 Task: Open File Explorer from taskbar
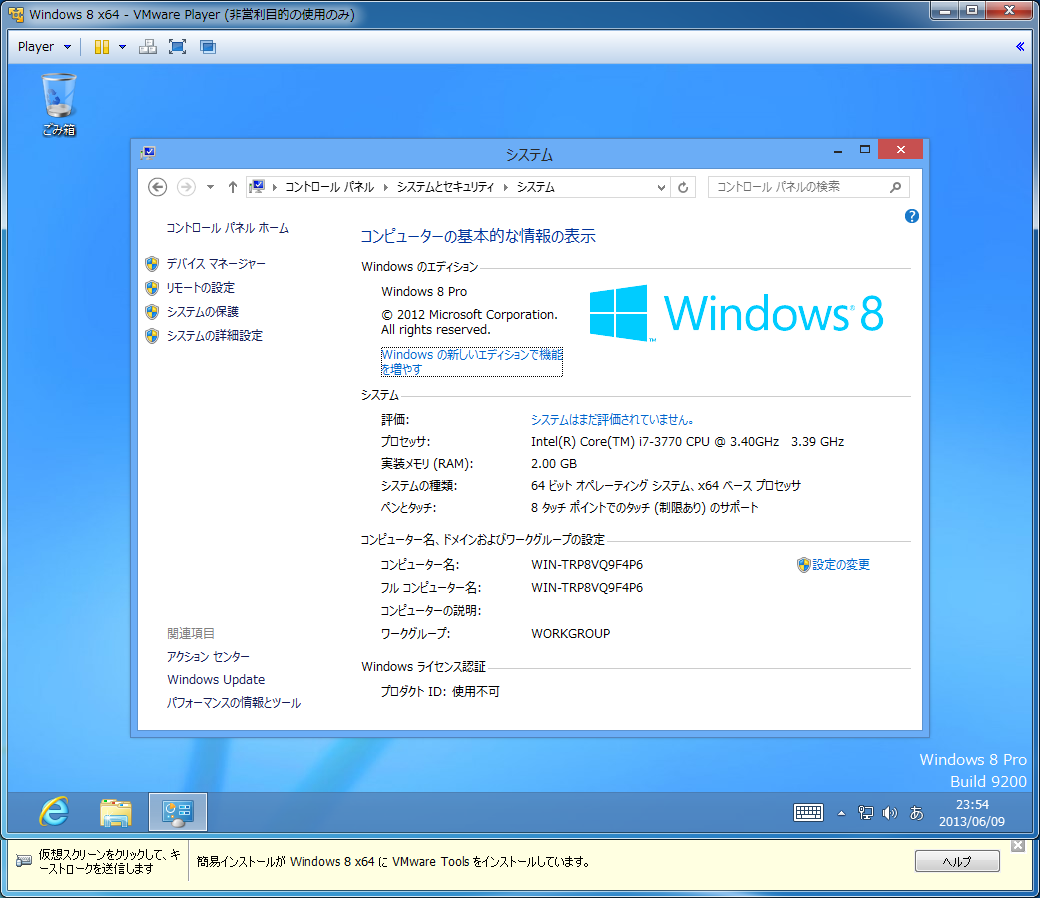(115, 812)
